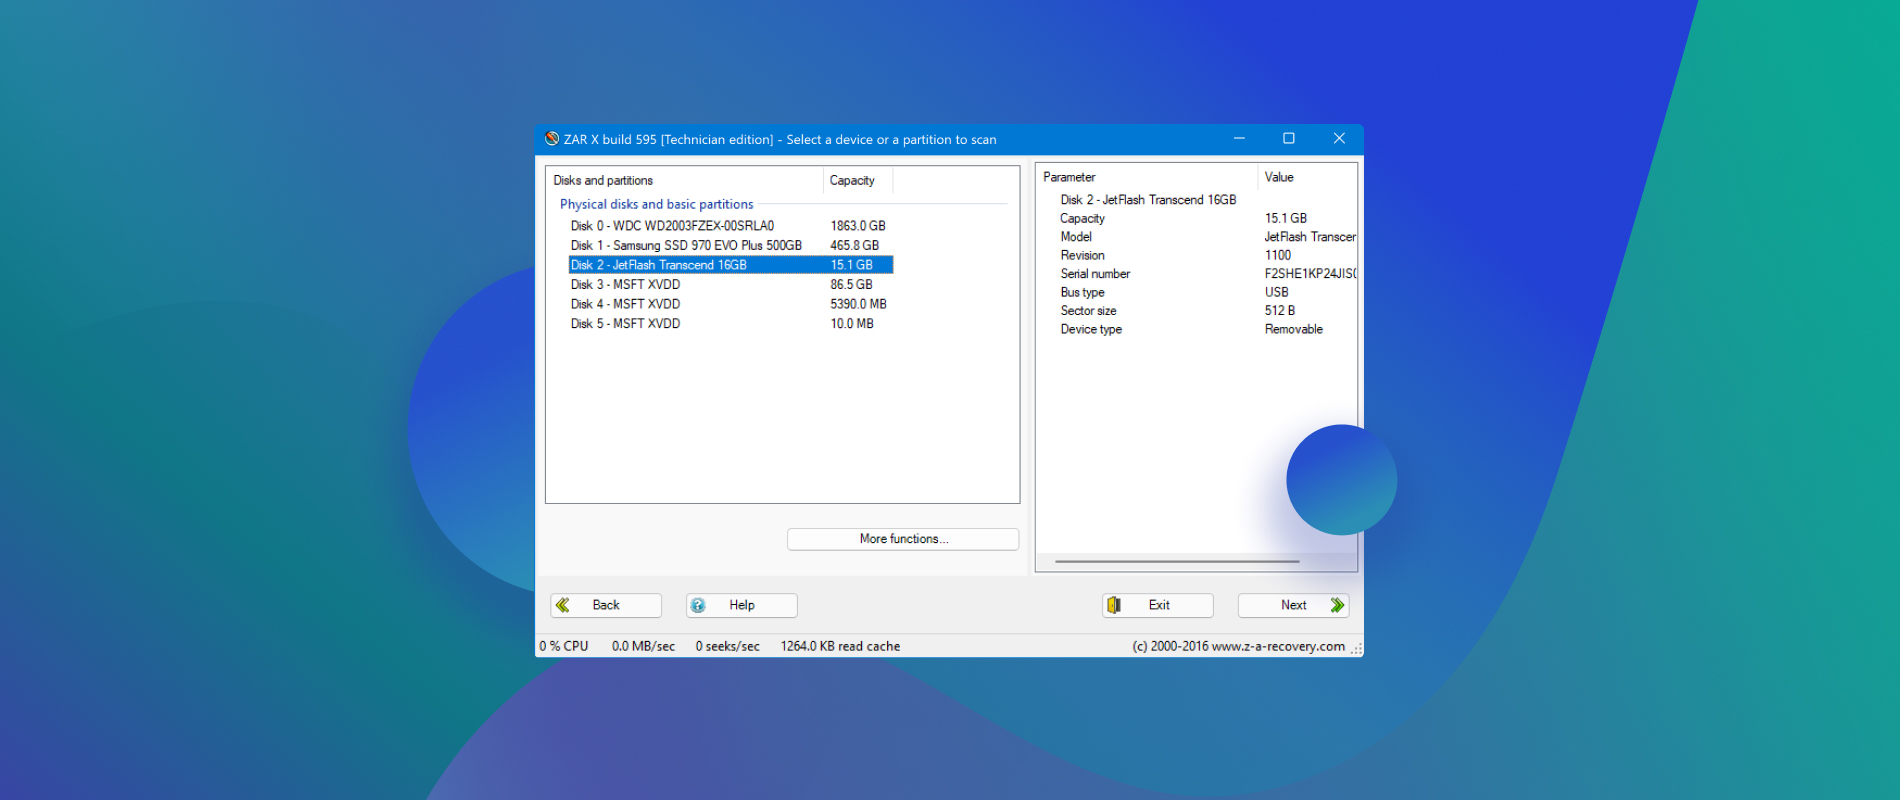This screenshot has width=1900, height=800.
Task: Click the 1264.0 KB read cache status
Action: tap(840, 646)
